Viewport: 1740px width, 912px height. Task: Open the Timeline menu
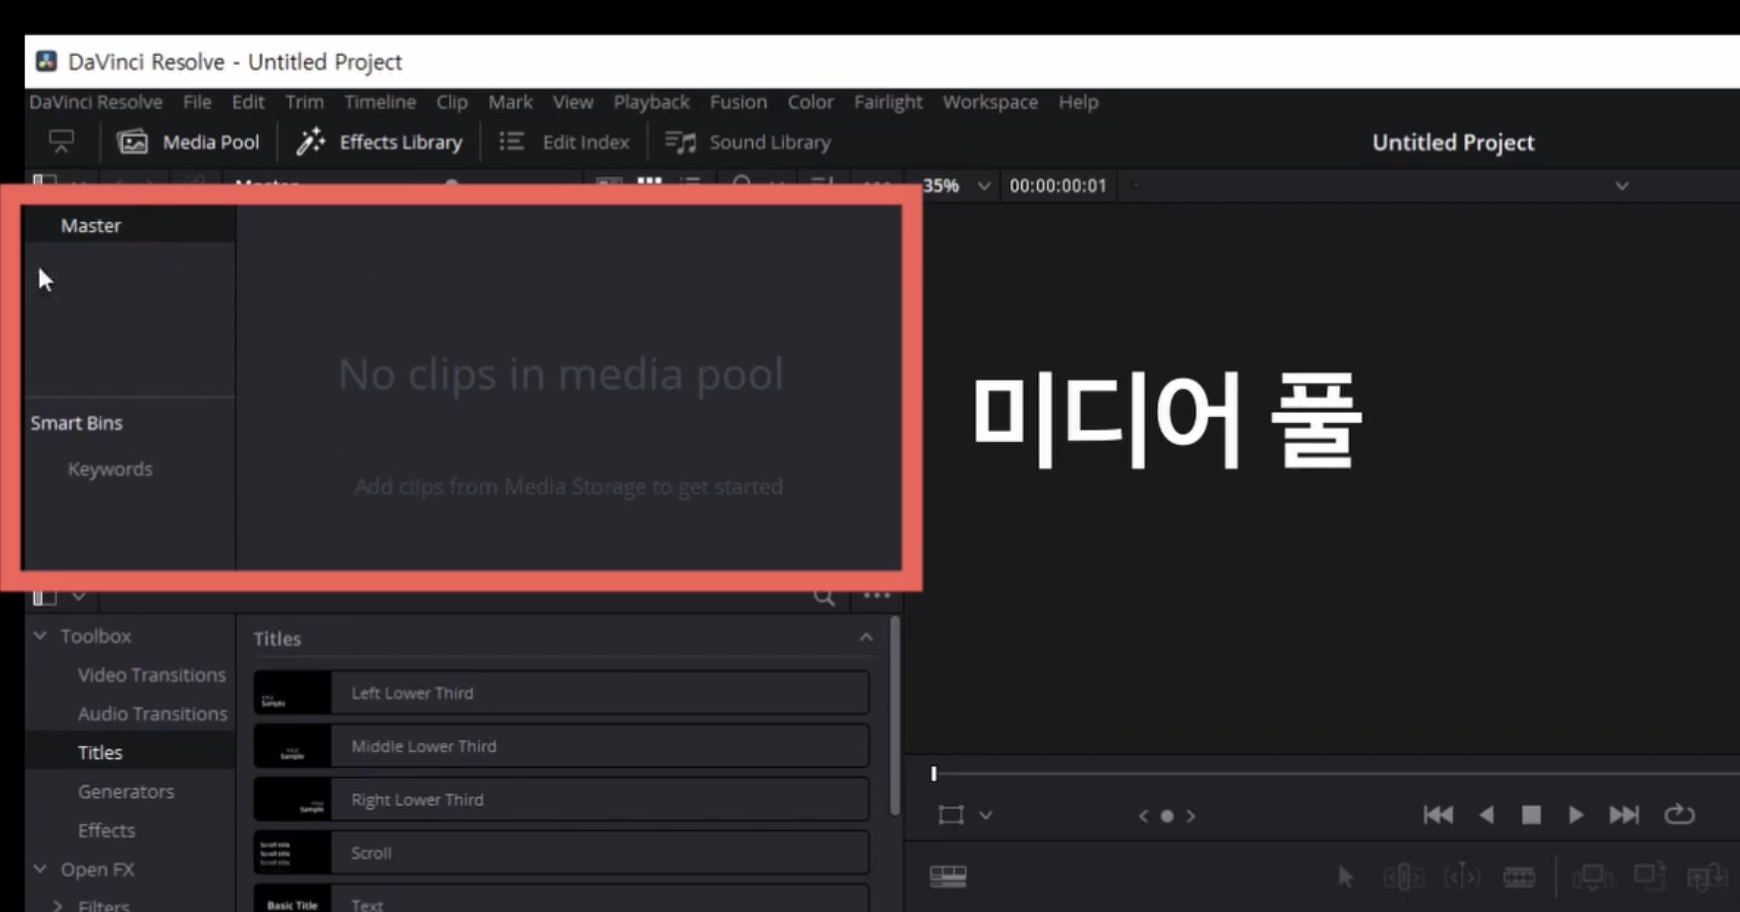click(380, 102)
